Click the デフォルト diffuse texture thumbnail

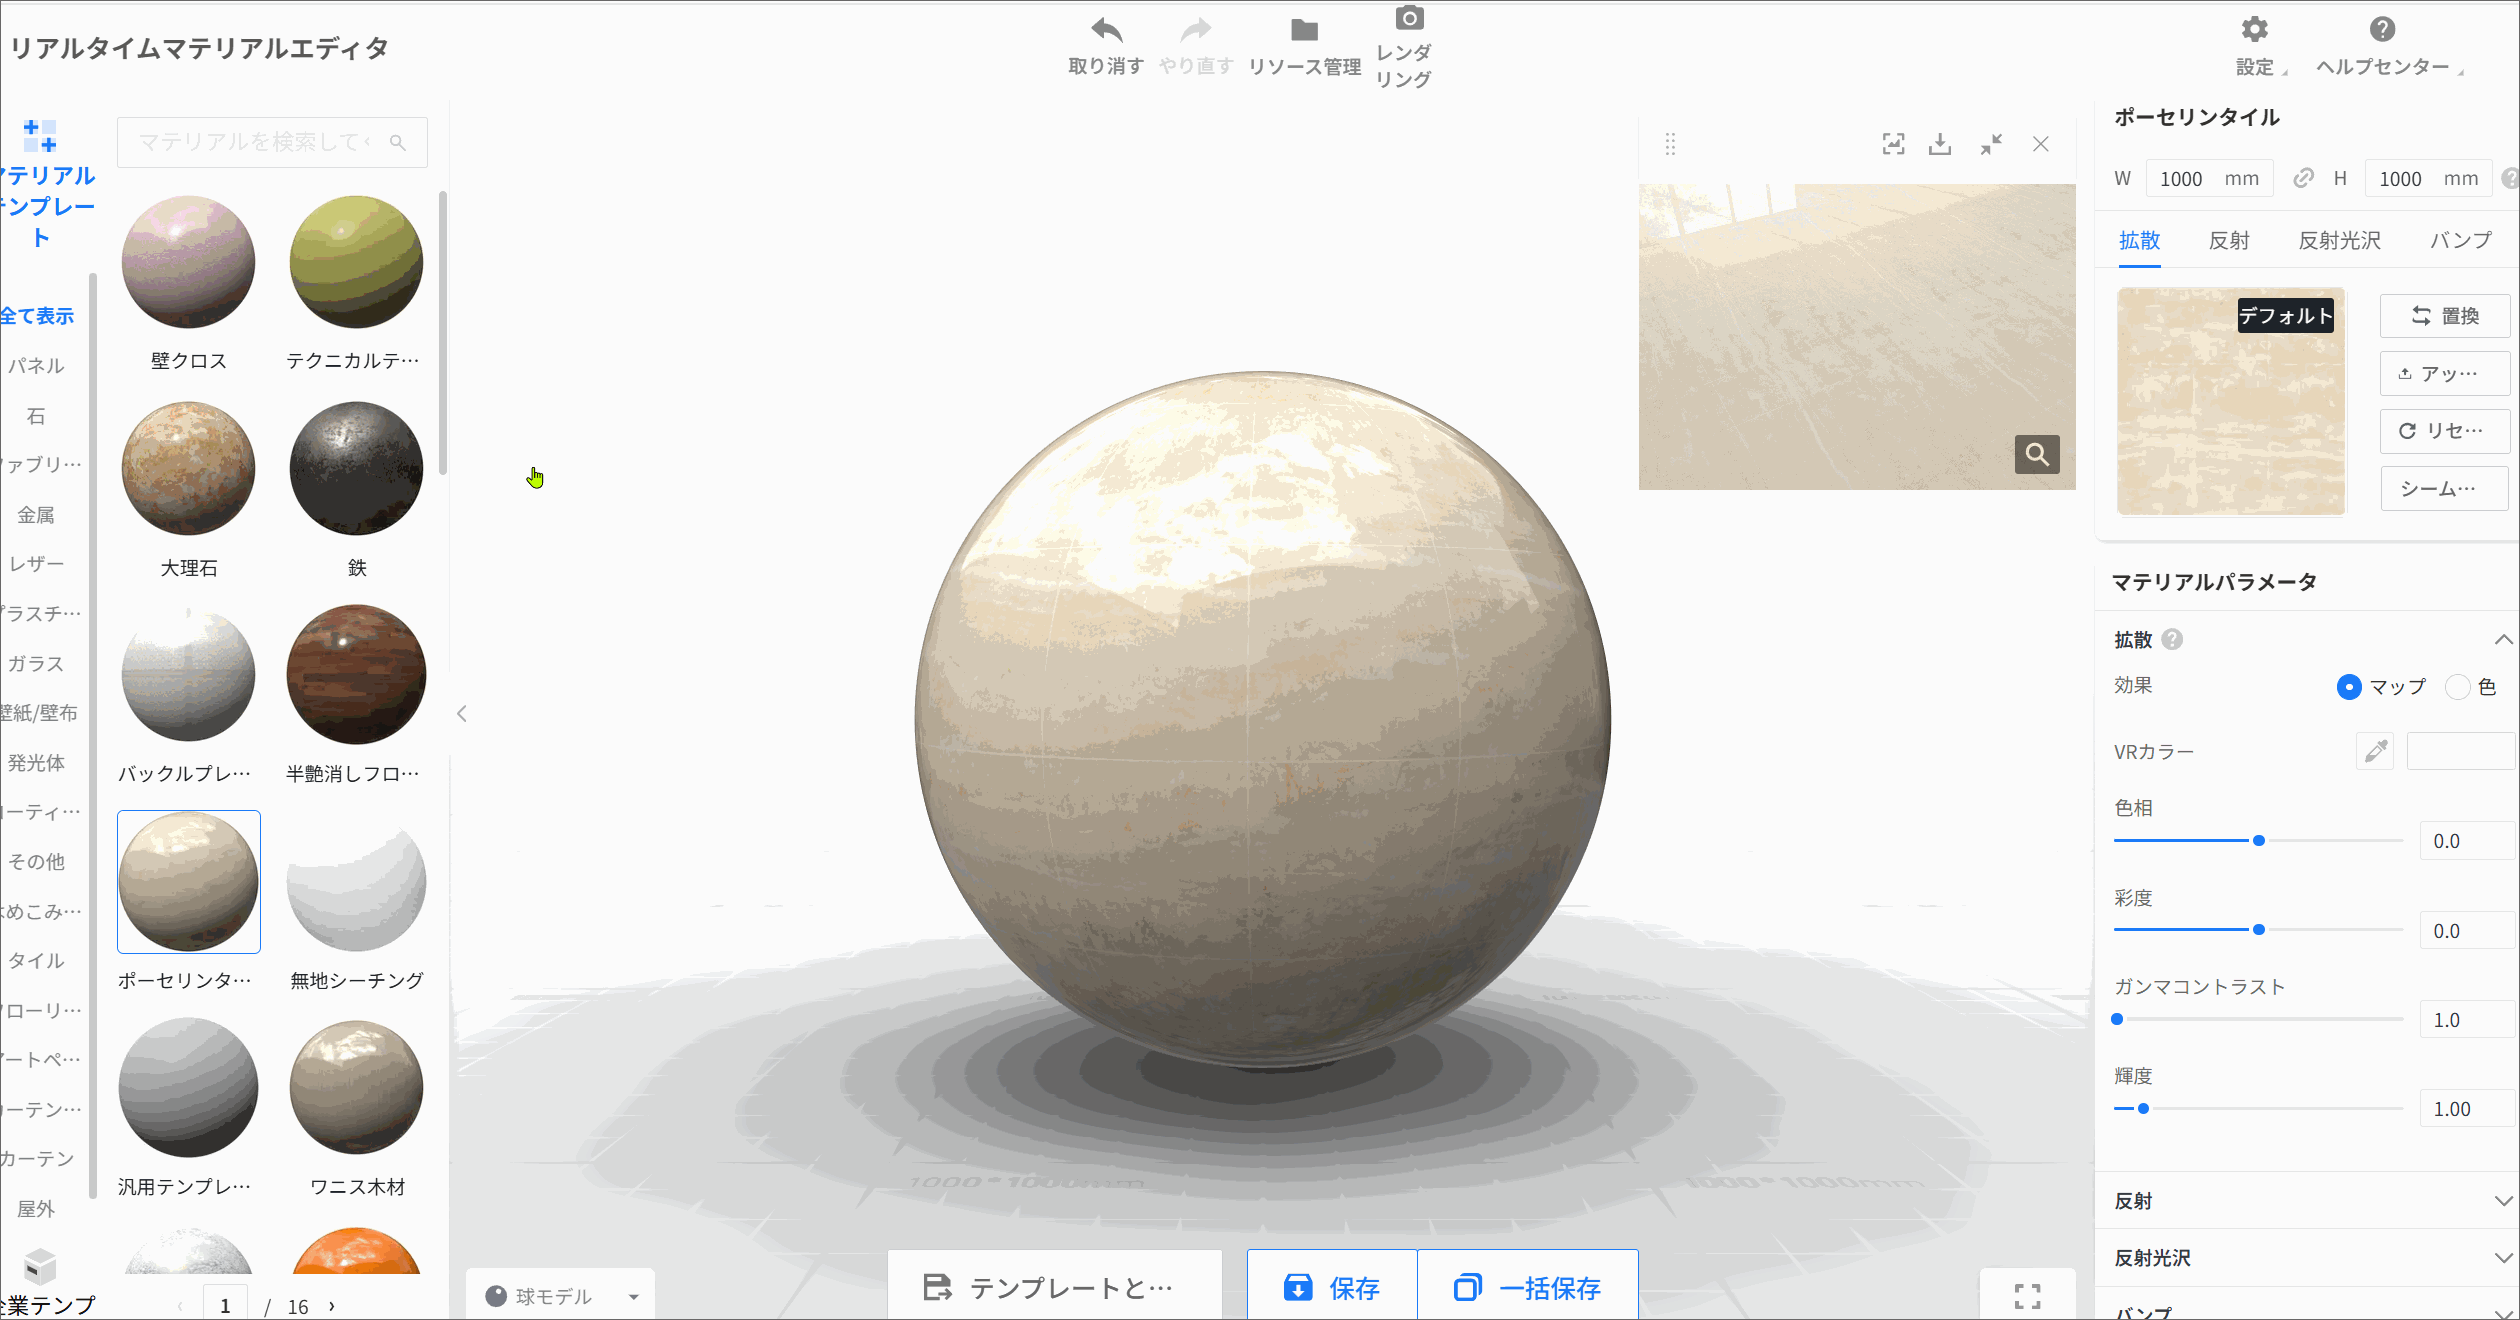[x=2231, y=401]
